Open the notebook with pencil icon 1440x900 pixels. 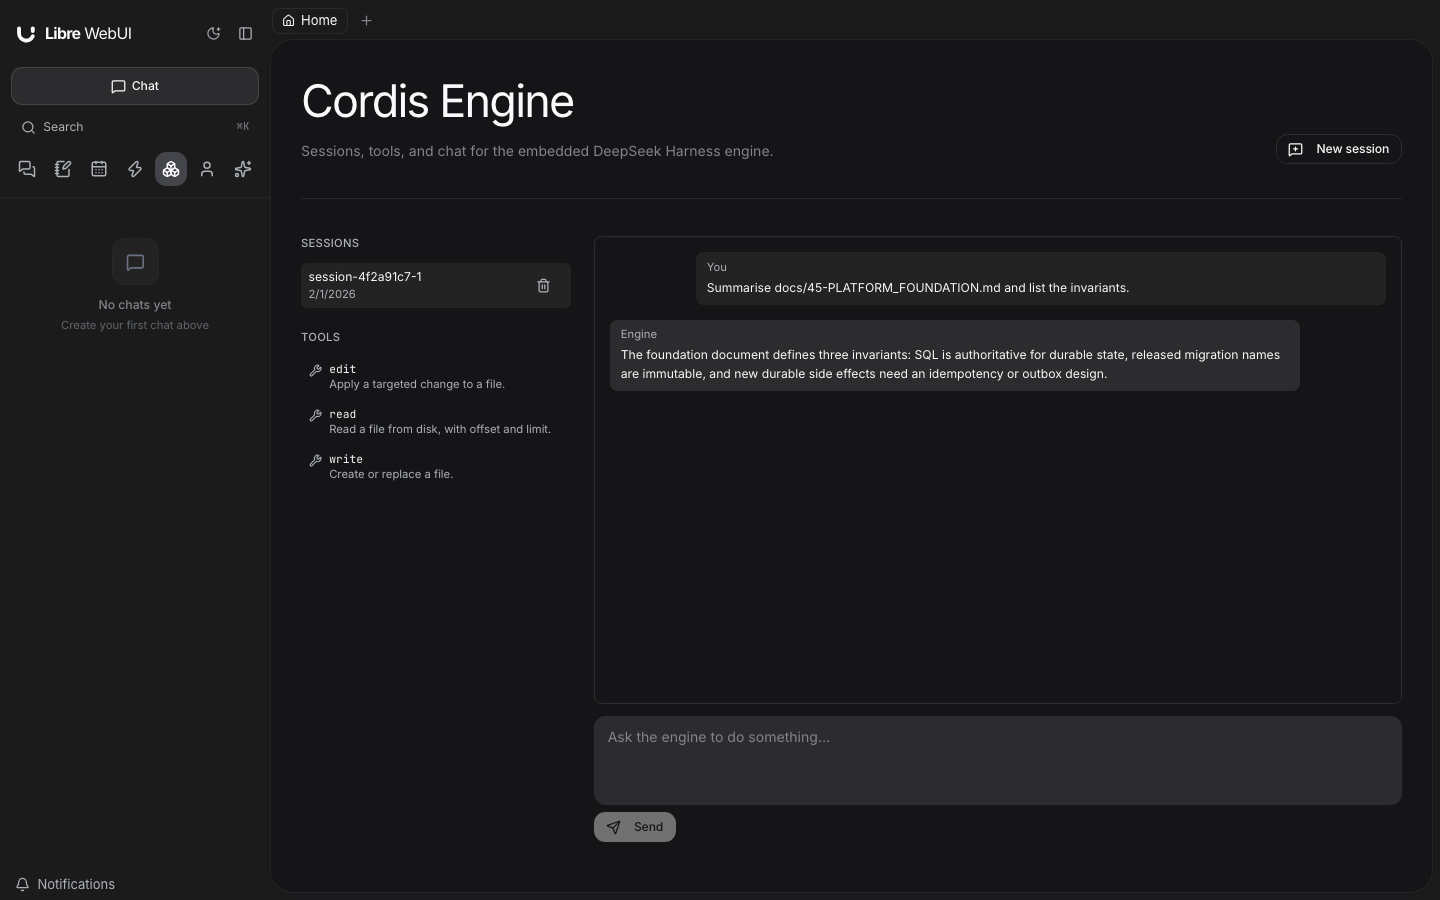pyautogui.click(x=63, y=169)
